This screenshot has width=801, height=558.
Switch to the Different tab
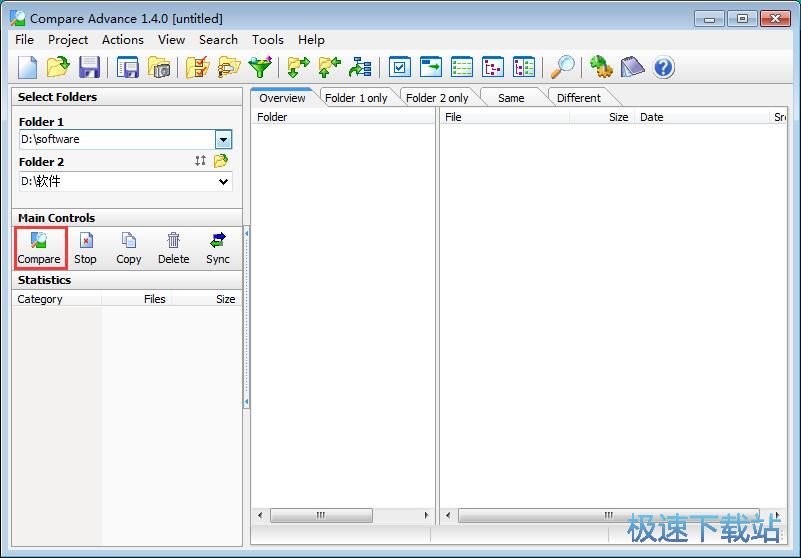tap(578, 98)
